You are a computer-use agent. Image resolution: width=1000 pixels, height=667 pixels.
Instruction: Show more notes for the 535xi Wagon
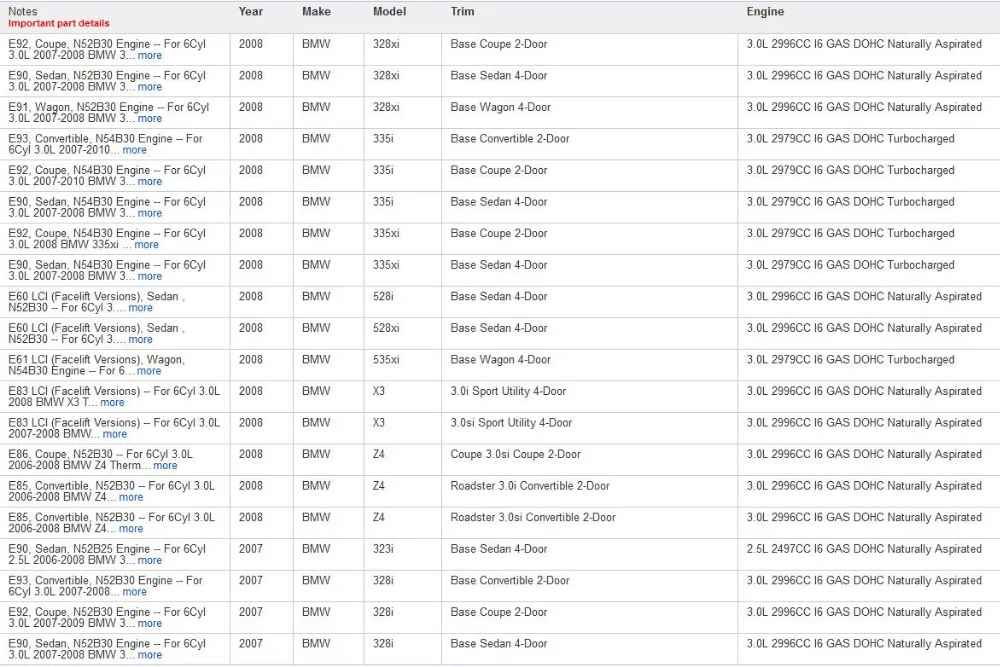tap(149, 371)
